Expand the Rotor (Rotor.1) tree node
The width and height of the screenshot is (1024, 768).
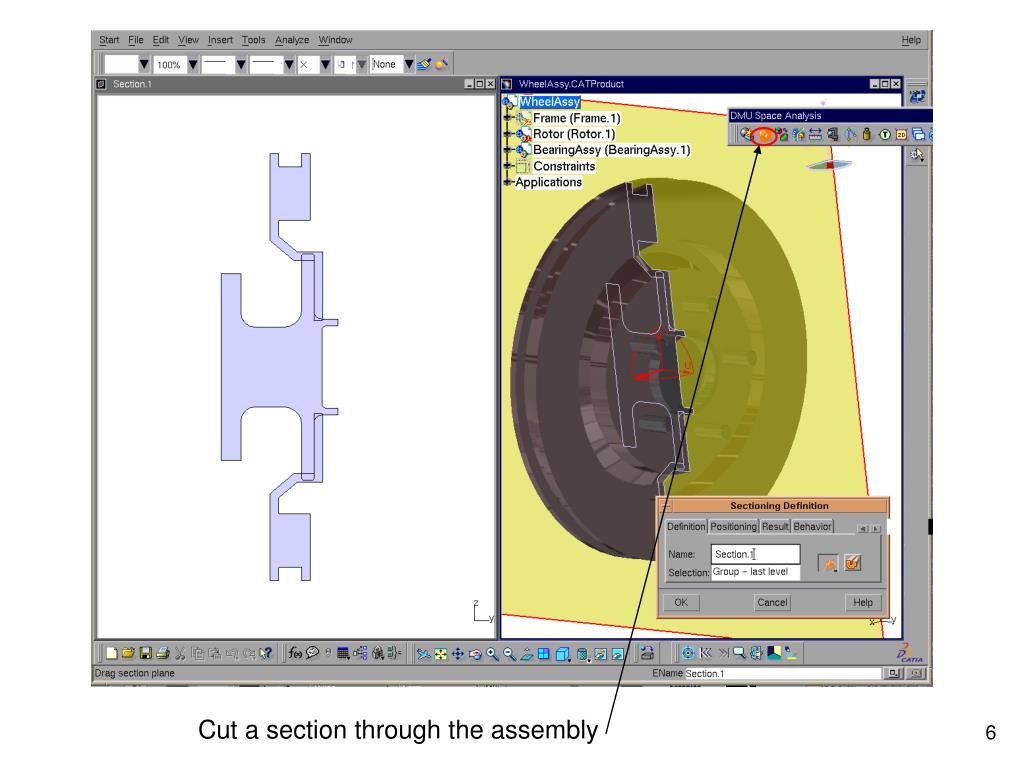[508, 134]
